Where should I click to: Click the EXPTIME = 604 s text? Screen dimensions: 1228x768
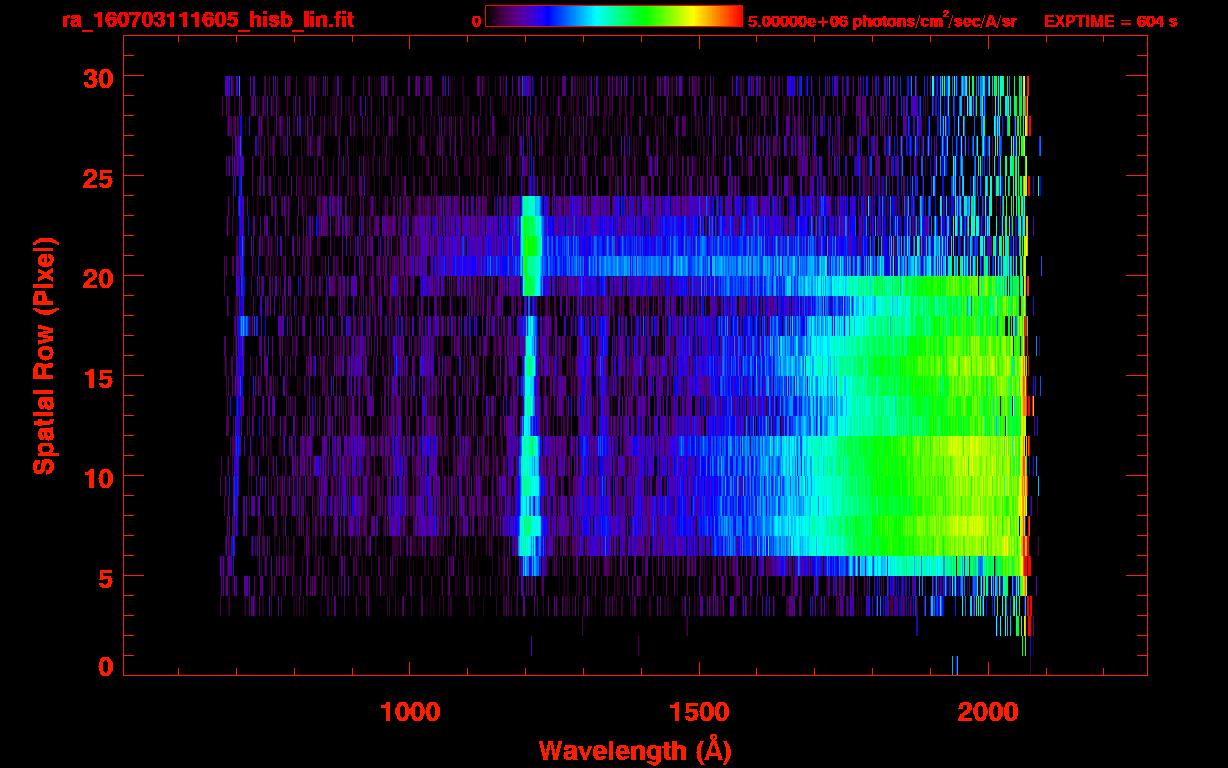(1110, 21)
